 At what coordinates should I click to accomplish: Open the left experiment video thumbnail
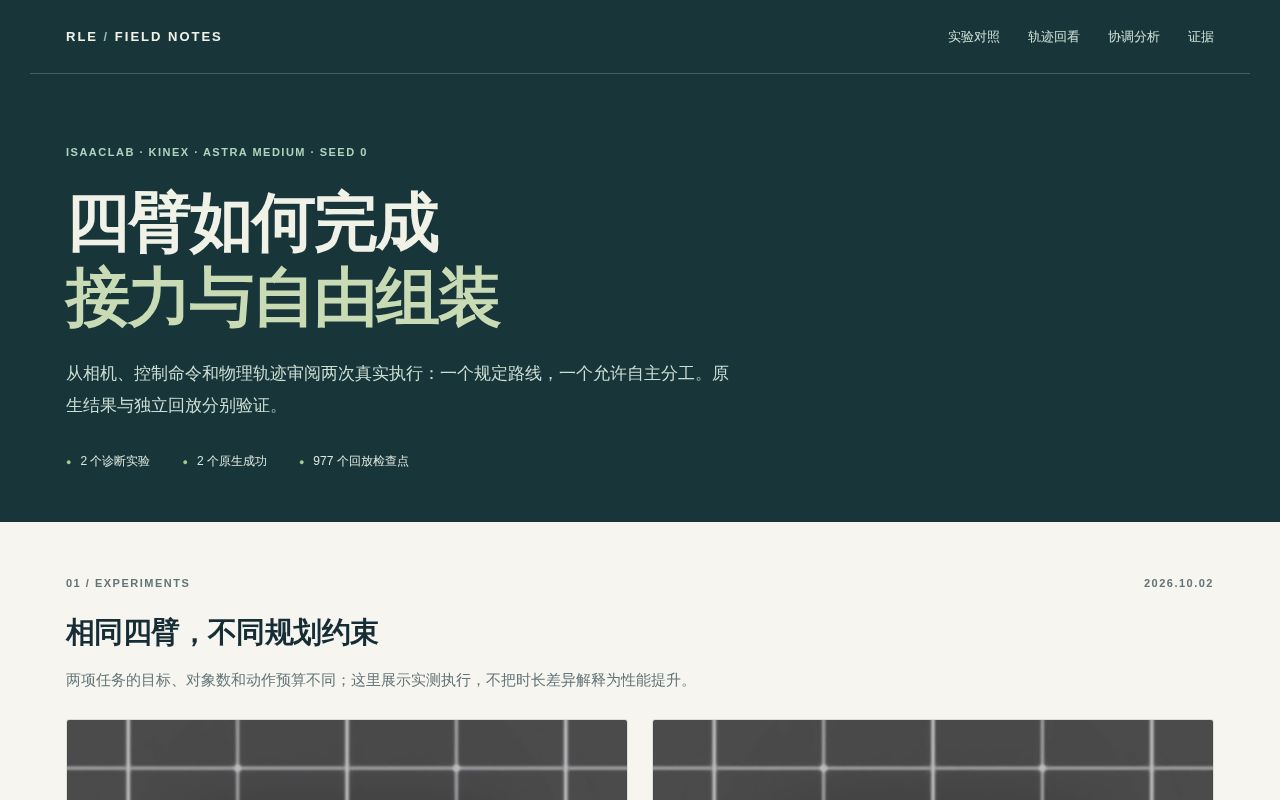pyautogui.click(x=347, y=760)
